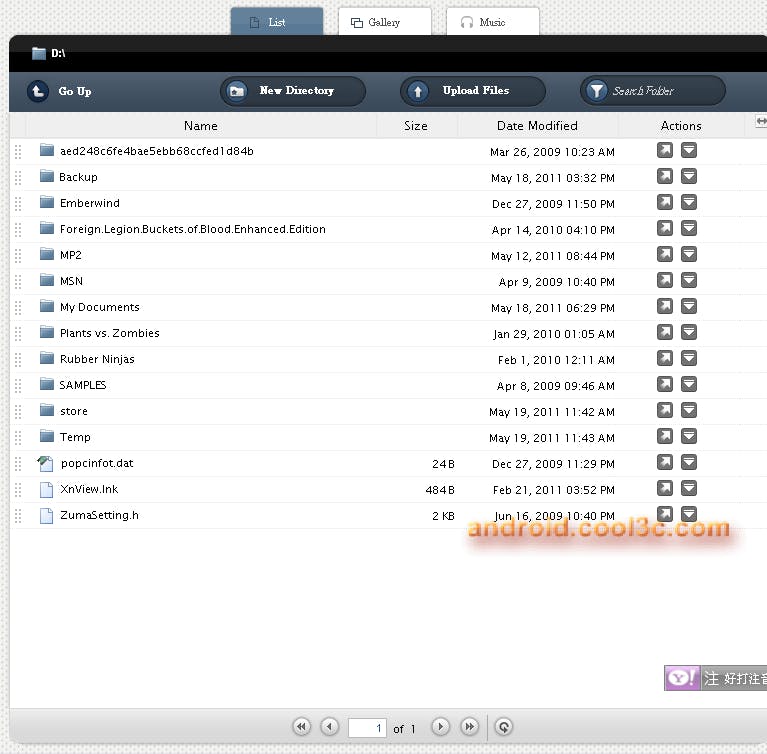
Task: Click the Search Folder input field
Action: (x=660, y=91)
